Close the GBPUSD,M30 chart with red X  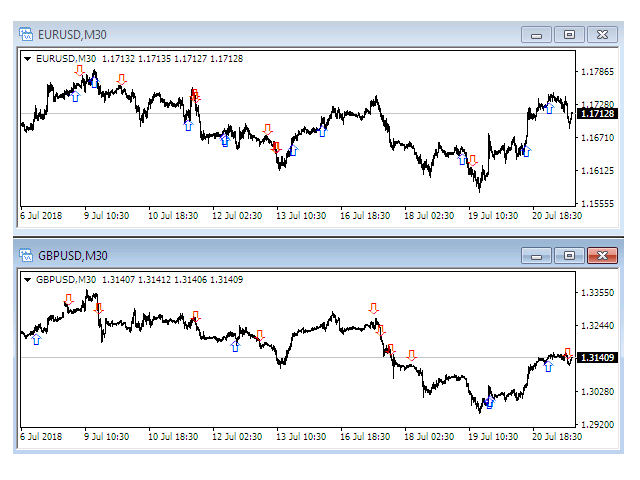[x=602, y=256]
